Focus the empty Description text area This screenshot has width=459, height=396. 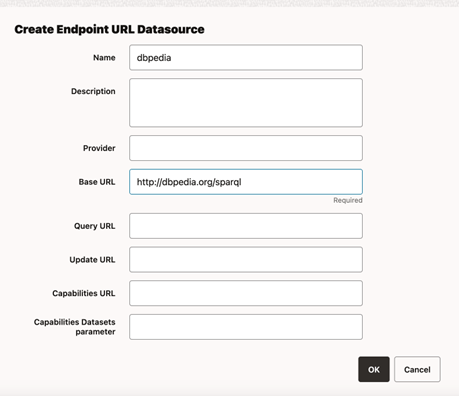tap(246, 103)
